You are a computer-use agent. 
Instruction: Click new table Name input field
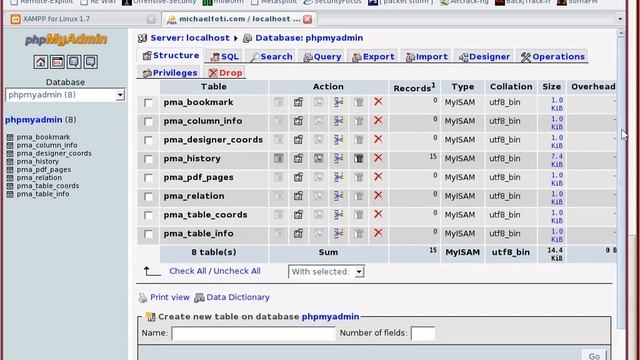[x=253, y=333]
